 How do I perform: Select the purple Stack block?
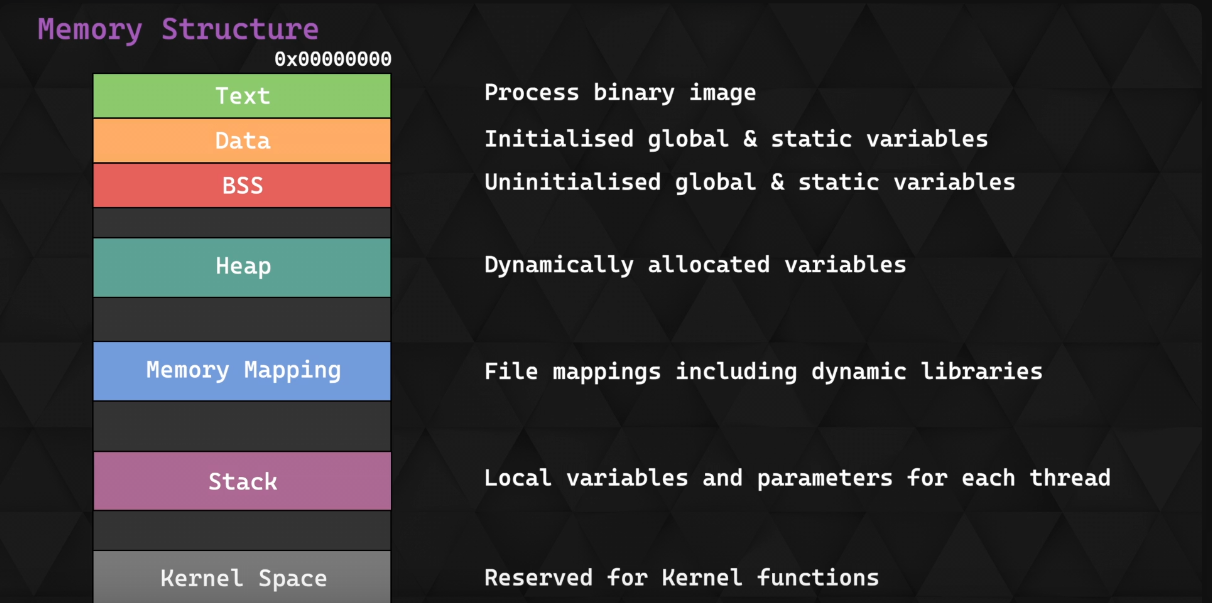(x=242, y=481)
